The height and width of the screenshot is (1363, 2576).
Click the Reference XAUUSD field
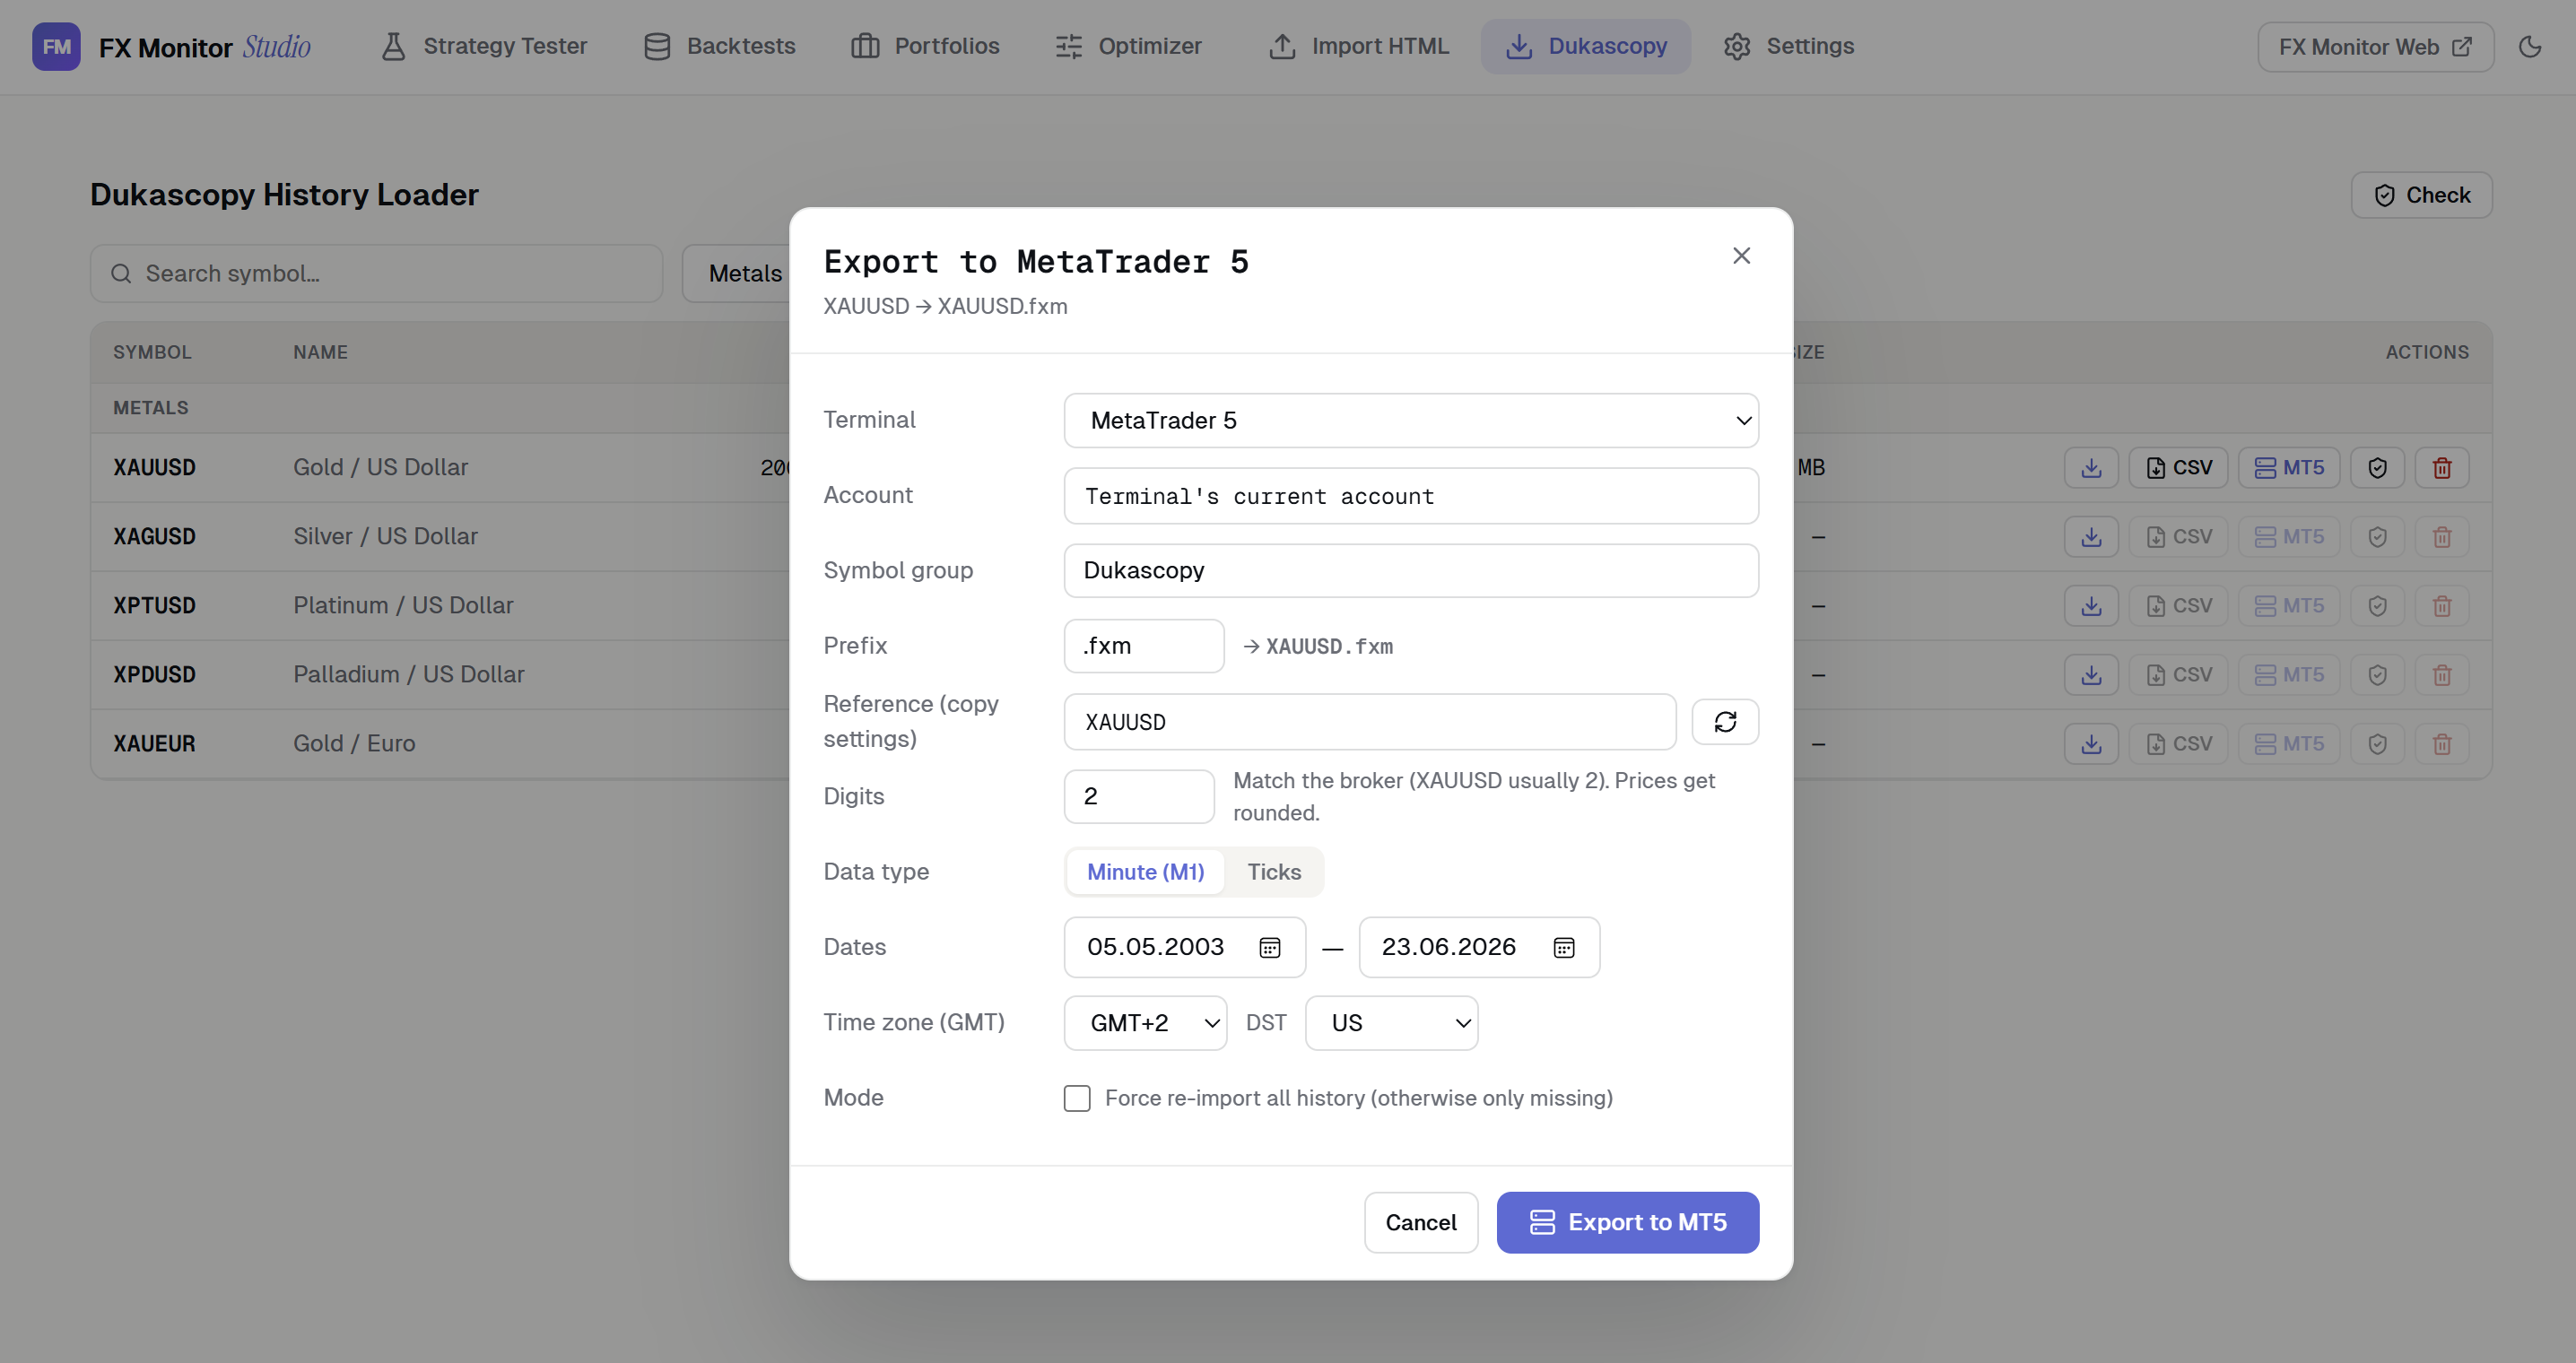[1369, 722]
